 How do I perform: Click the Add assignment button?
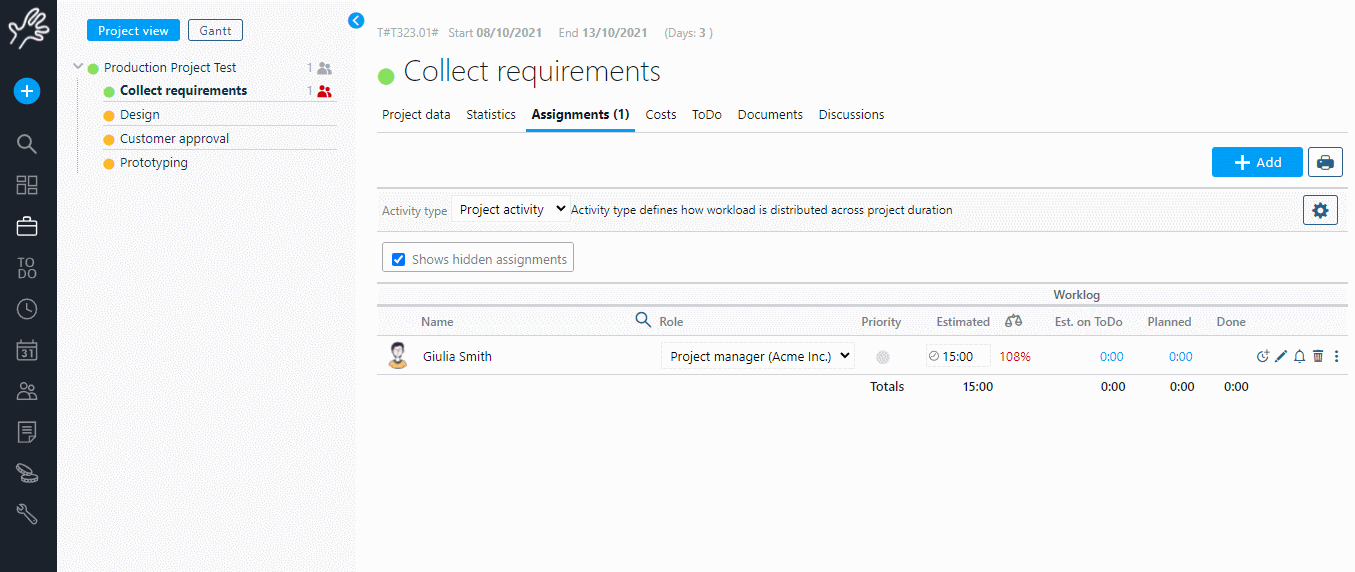[1257, 162]
